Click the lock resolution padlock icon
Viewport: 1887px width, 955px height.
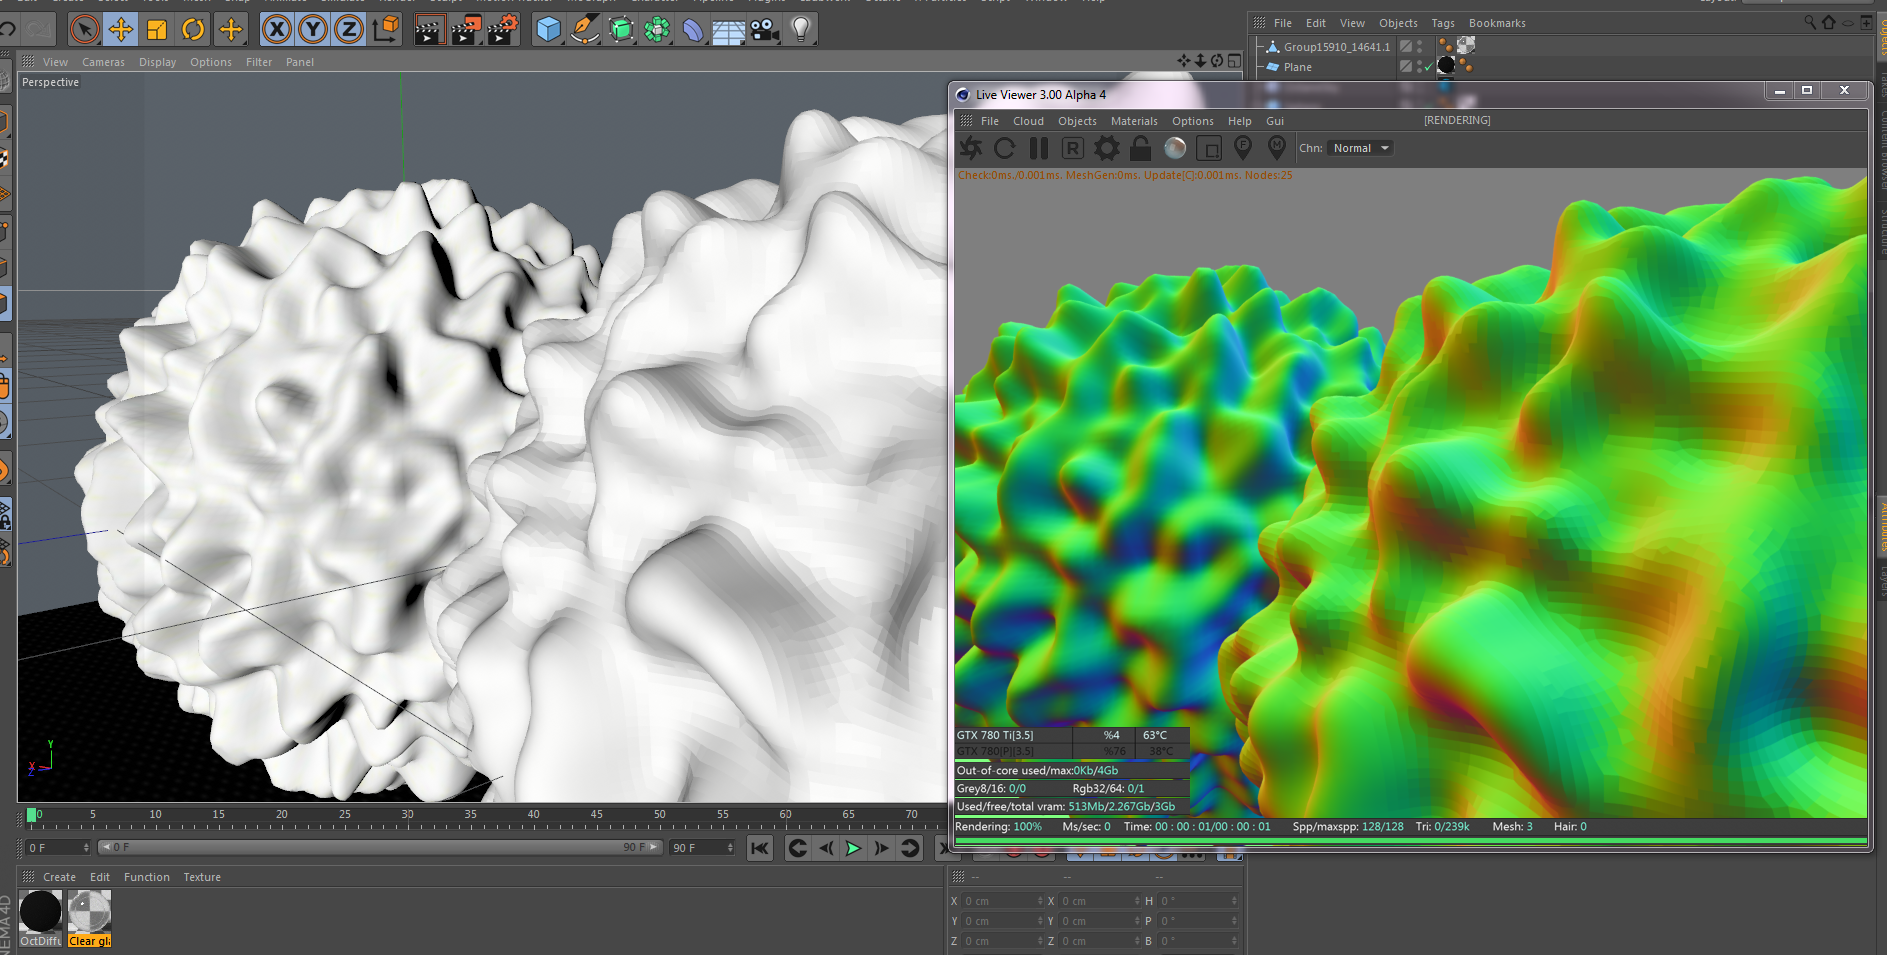click(x=1140, y=148)
